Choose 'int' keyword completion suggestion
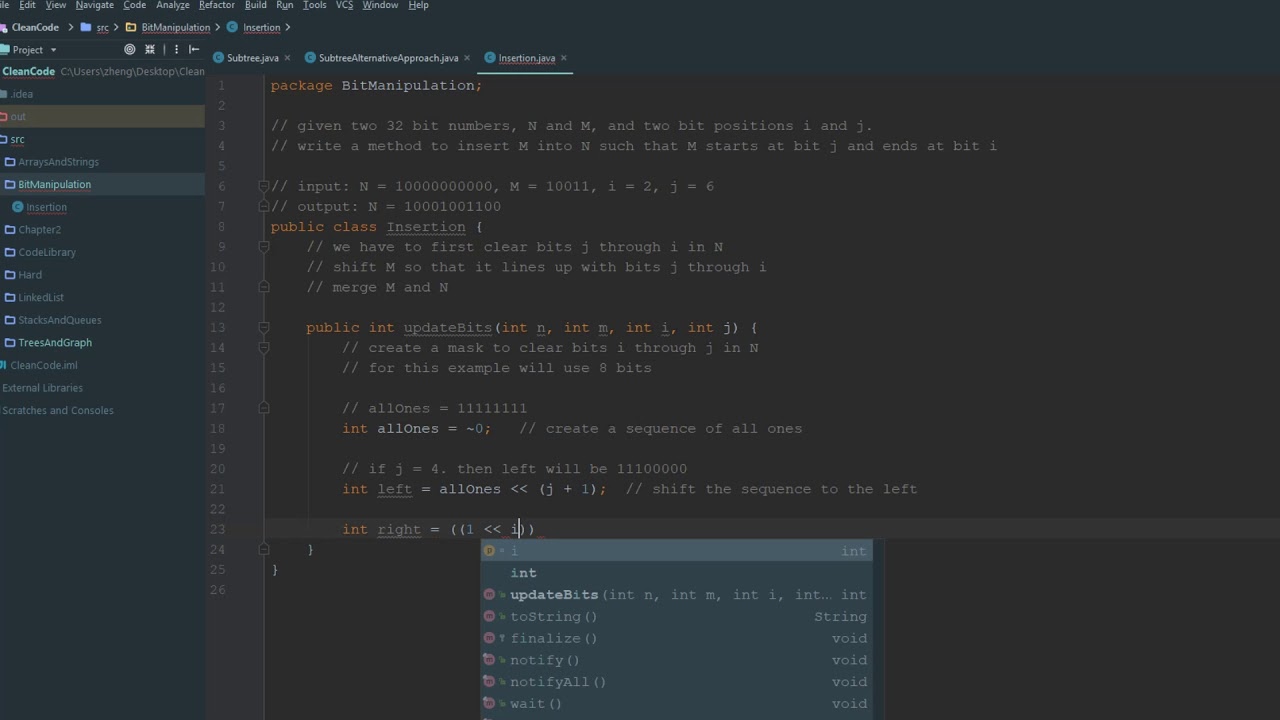1280x720 pixels. point(676,573)
